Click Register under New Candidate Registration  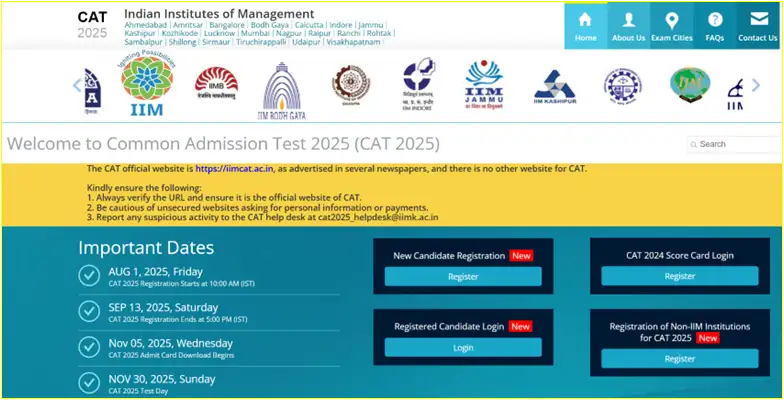(x=463, y=276)
